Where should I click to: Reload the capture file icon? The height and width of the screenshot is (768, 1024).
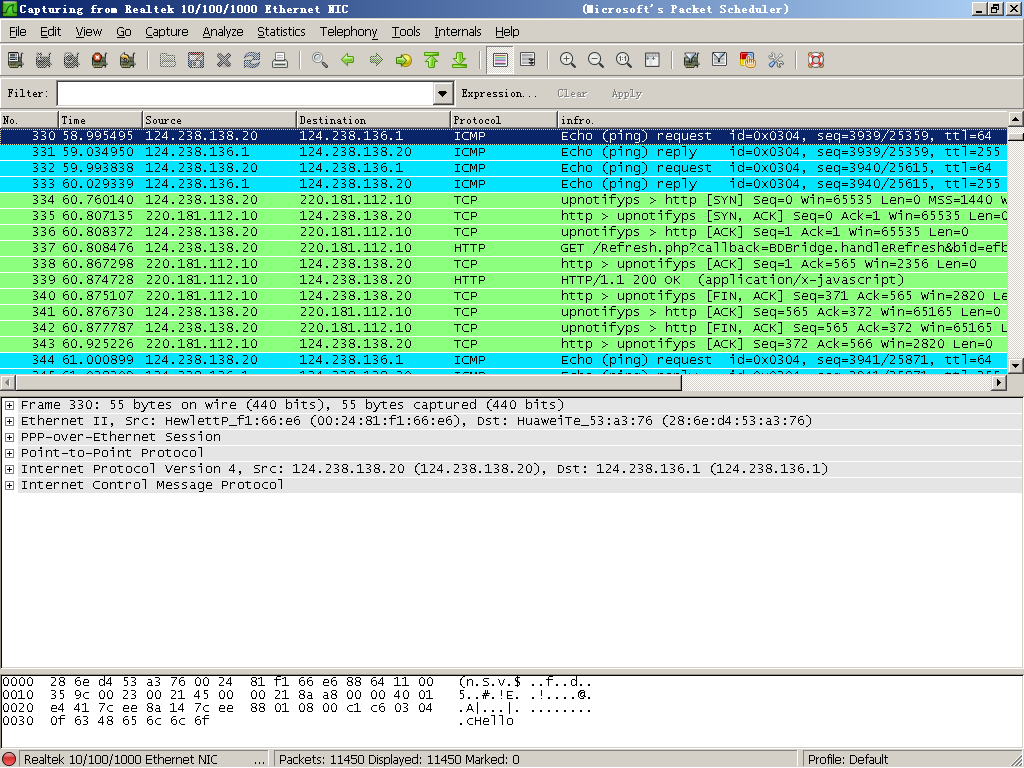tap(252, 60)
